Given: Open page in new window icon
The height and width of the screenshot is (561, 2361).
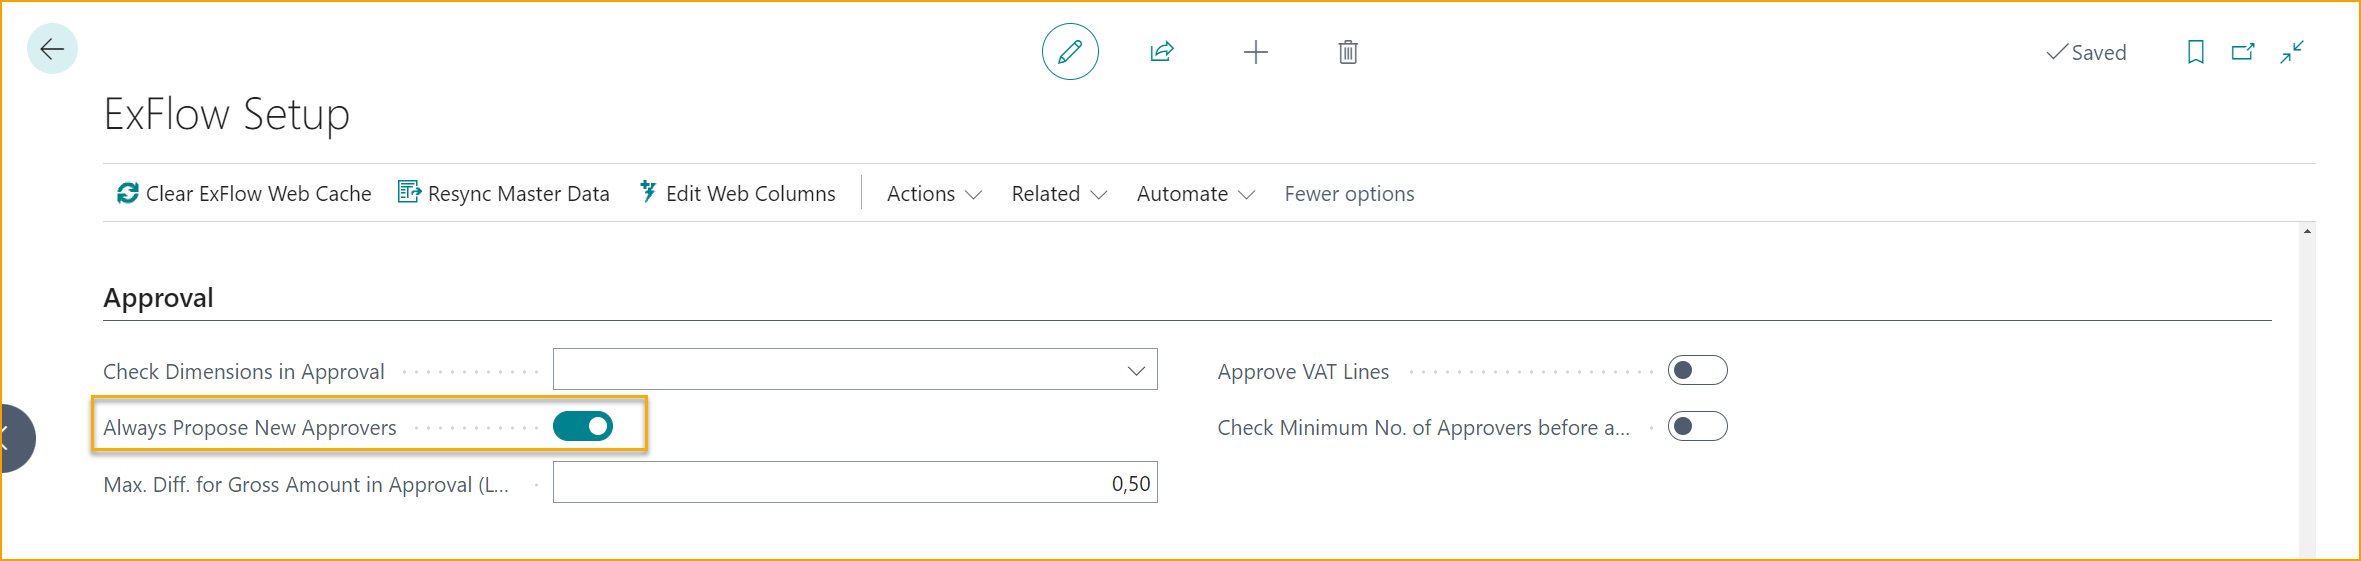Looking at the screenshot, I should [x=2244, y=52].
